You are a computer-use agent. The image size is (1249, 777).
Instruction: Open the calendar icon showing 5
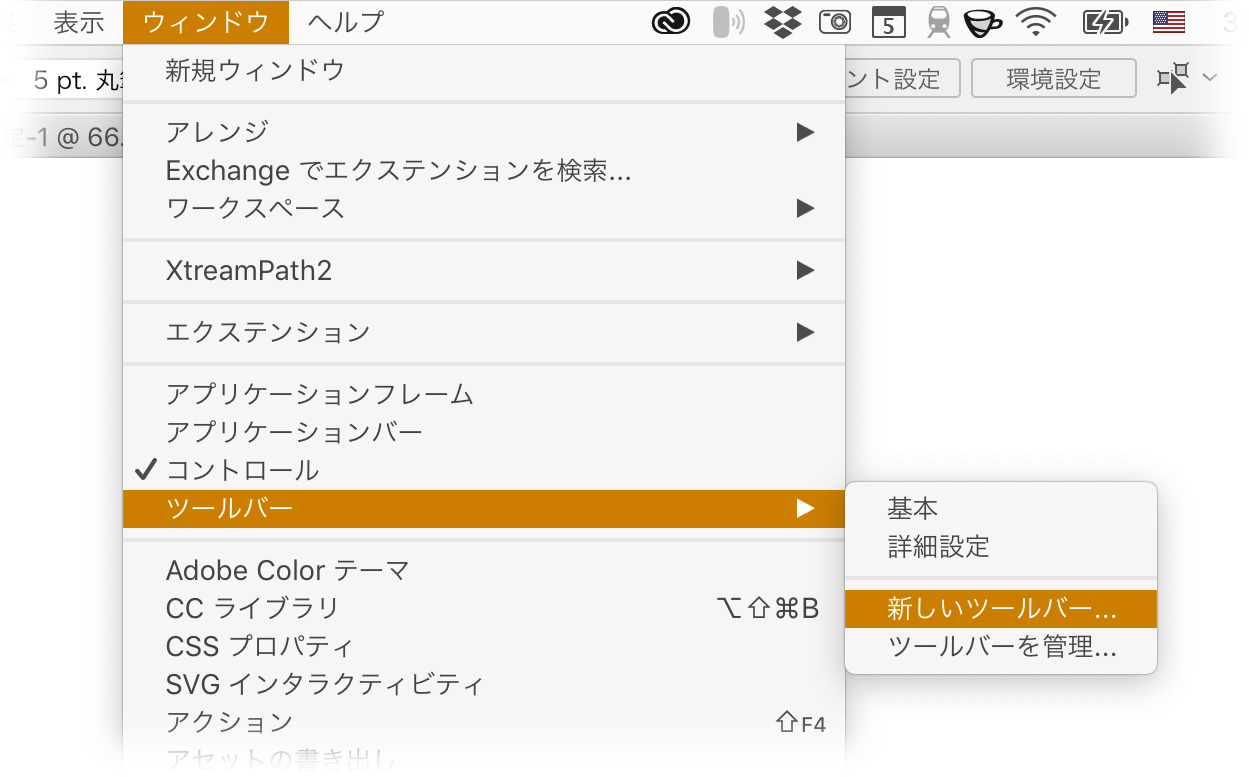coord(889,22)
